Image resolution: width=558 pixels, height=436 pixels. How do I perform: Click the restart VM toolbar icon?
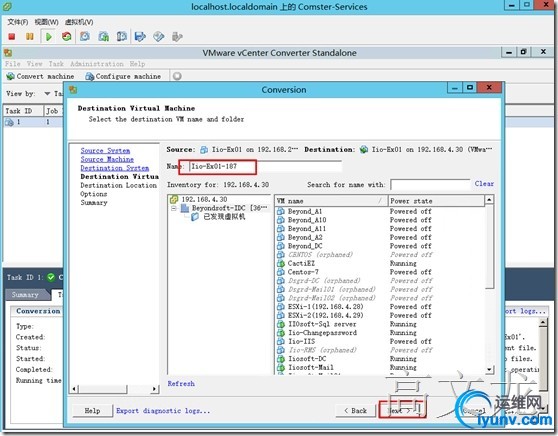point(67,37)
